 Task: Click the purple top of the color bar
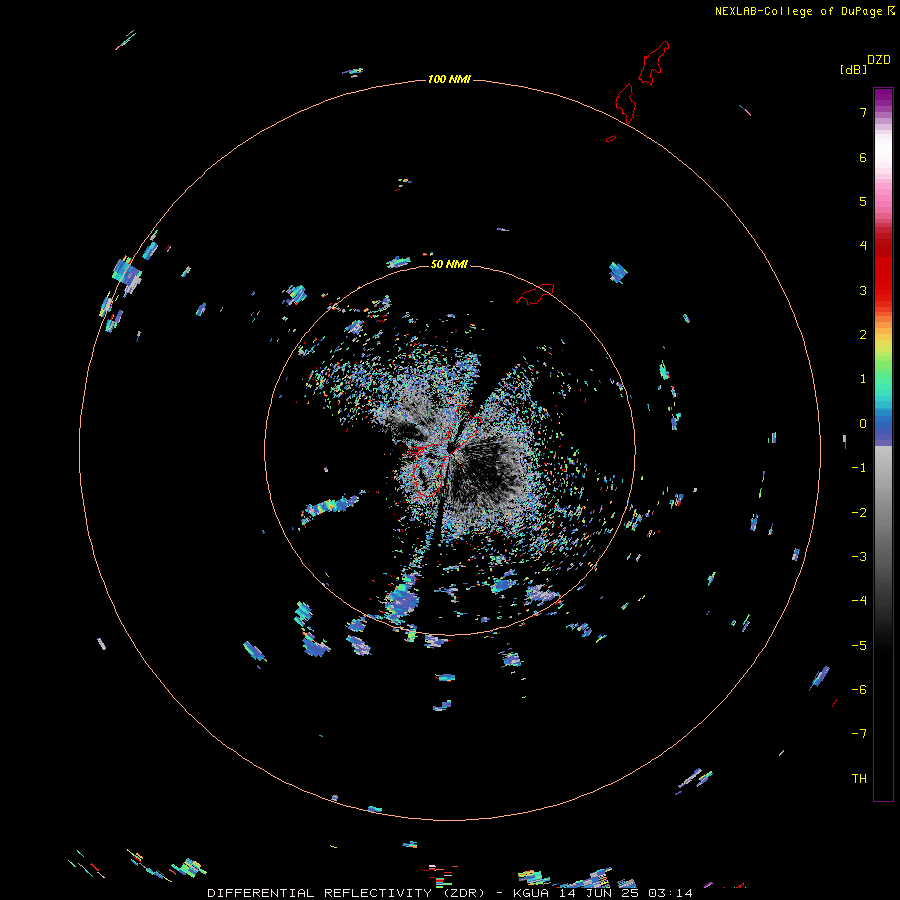883,99
